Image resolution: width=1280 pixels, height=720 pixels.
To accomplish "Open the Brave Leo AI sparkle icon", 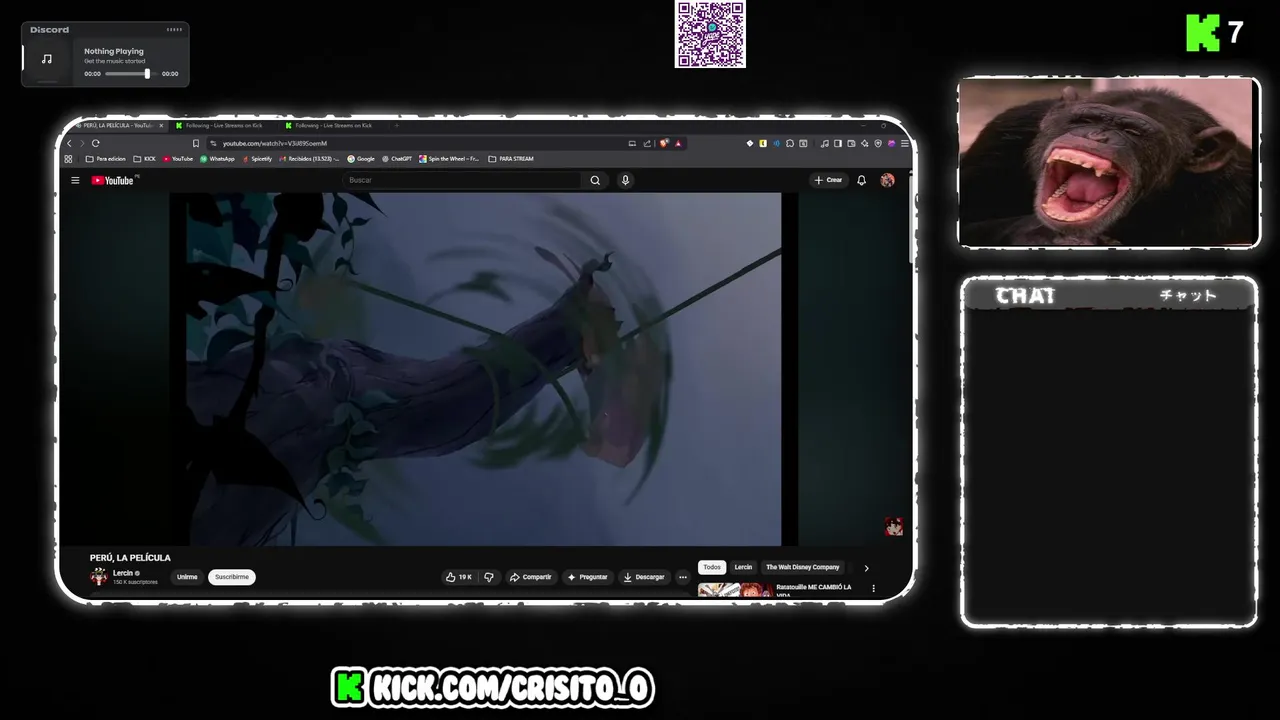I will pyautogui.click(x=865, y=143).
